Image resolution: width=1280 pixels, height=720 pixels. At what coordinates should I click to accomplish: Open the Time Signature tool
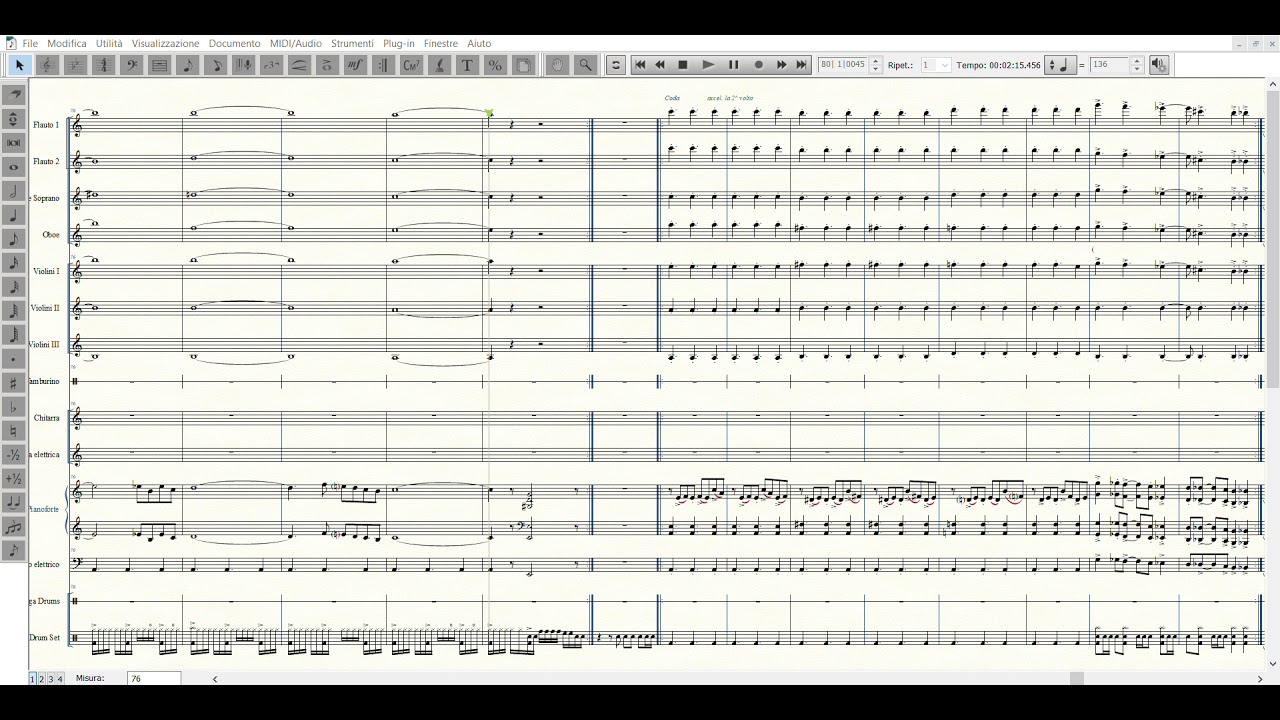(x=103, y=65)
